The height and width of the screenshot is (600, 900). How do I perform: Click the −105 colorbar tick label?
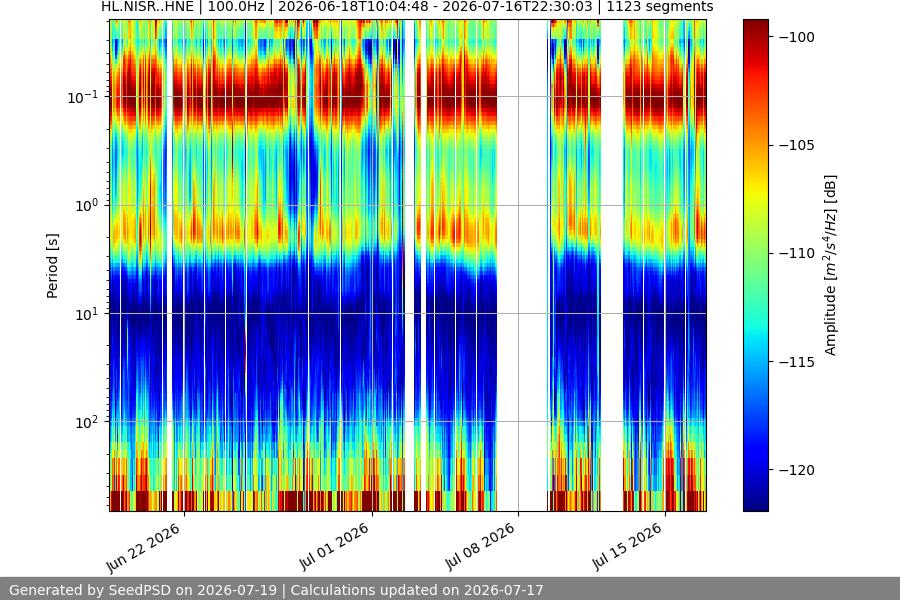(797, 145)
